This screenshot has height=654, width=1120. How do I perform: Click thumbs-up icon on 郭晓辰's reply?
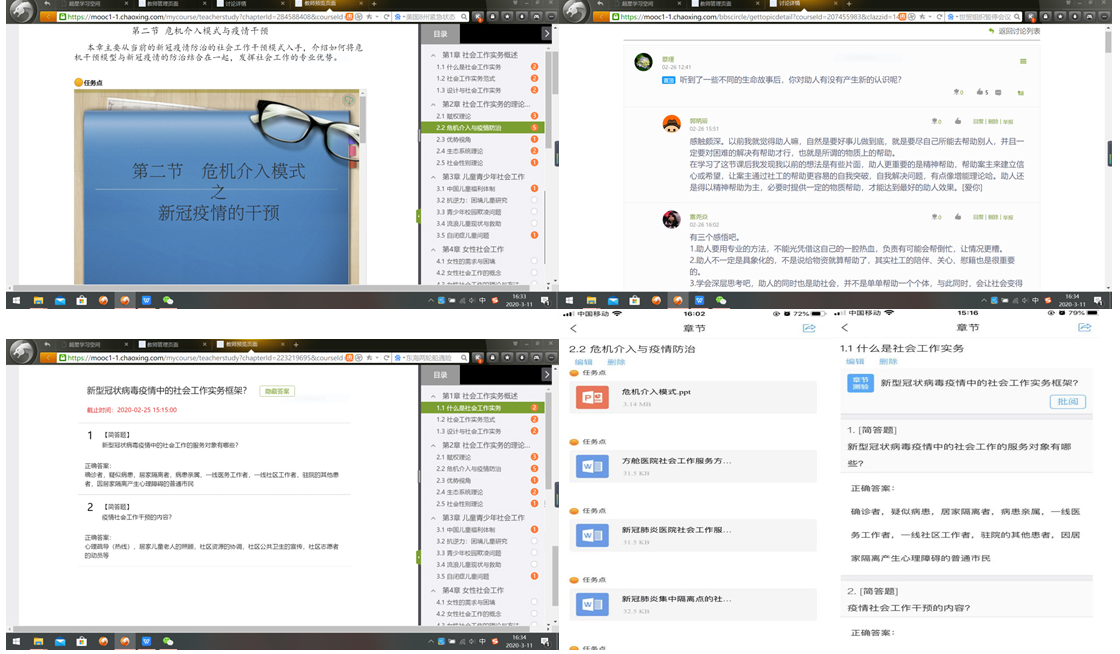(x=958, y=121)
